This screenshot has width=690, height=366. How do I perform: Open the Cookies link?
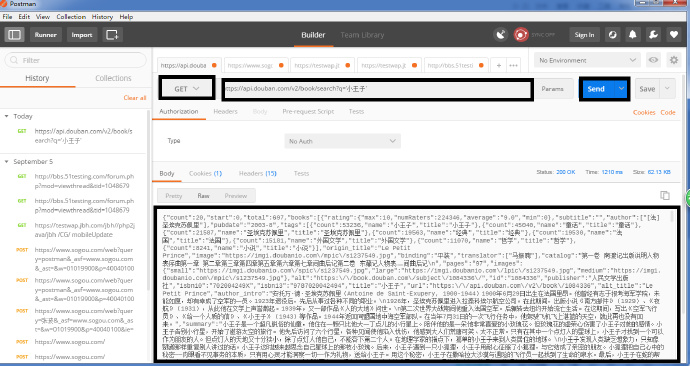point(644,113)
